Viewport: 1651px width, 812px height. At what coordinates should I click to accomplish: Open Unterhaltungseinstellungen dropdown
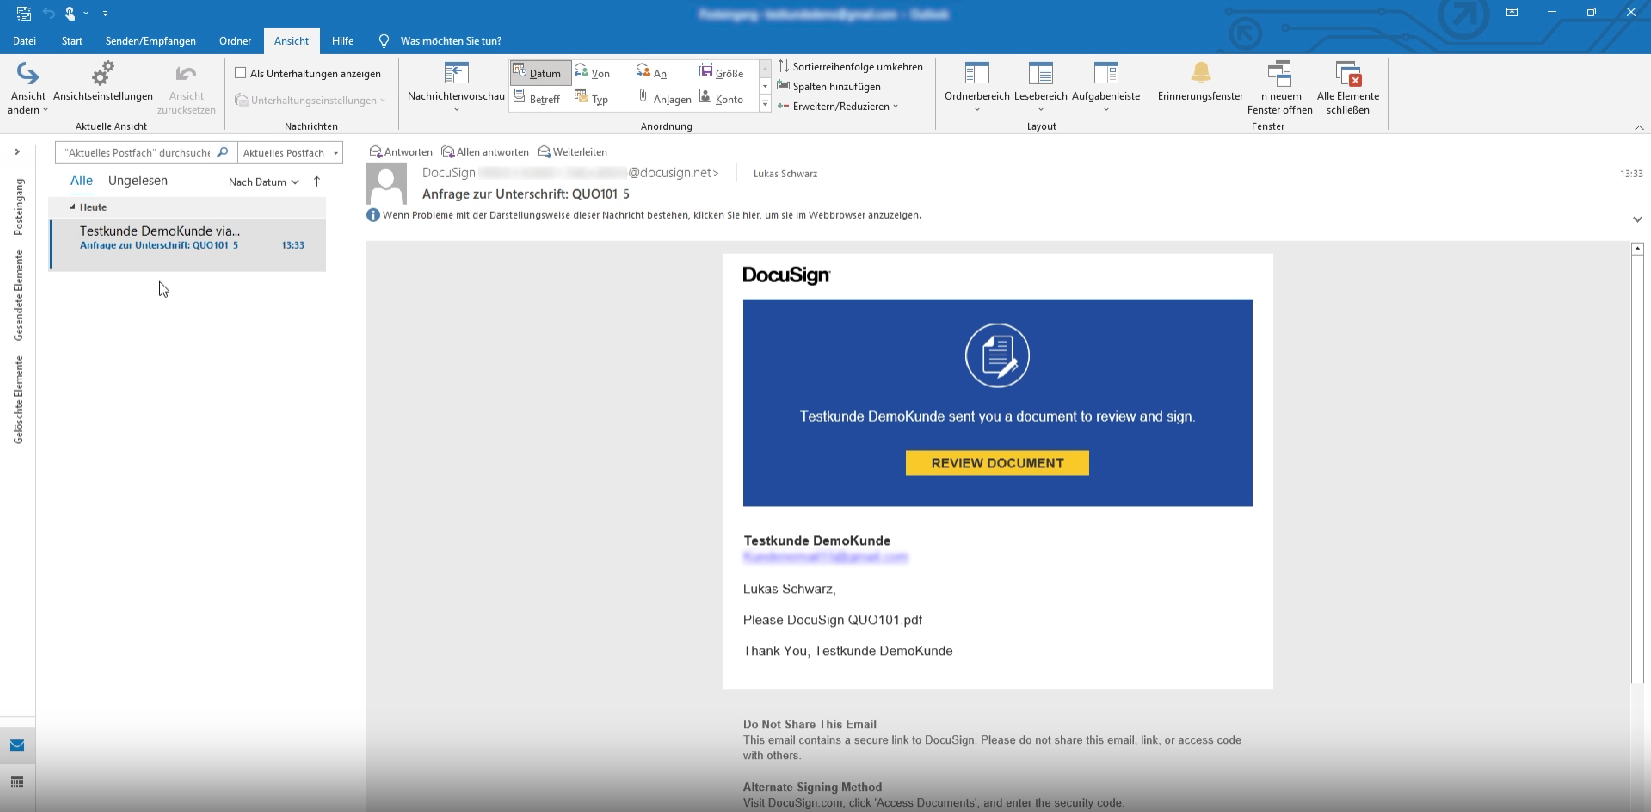[310, 100]
